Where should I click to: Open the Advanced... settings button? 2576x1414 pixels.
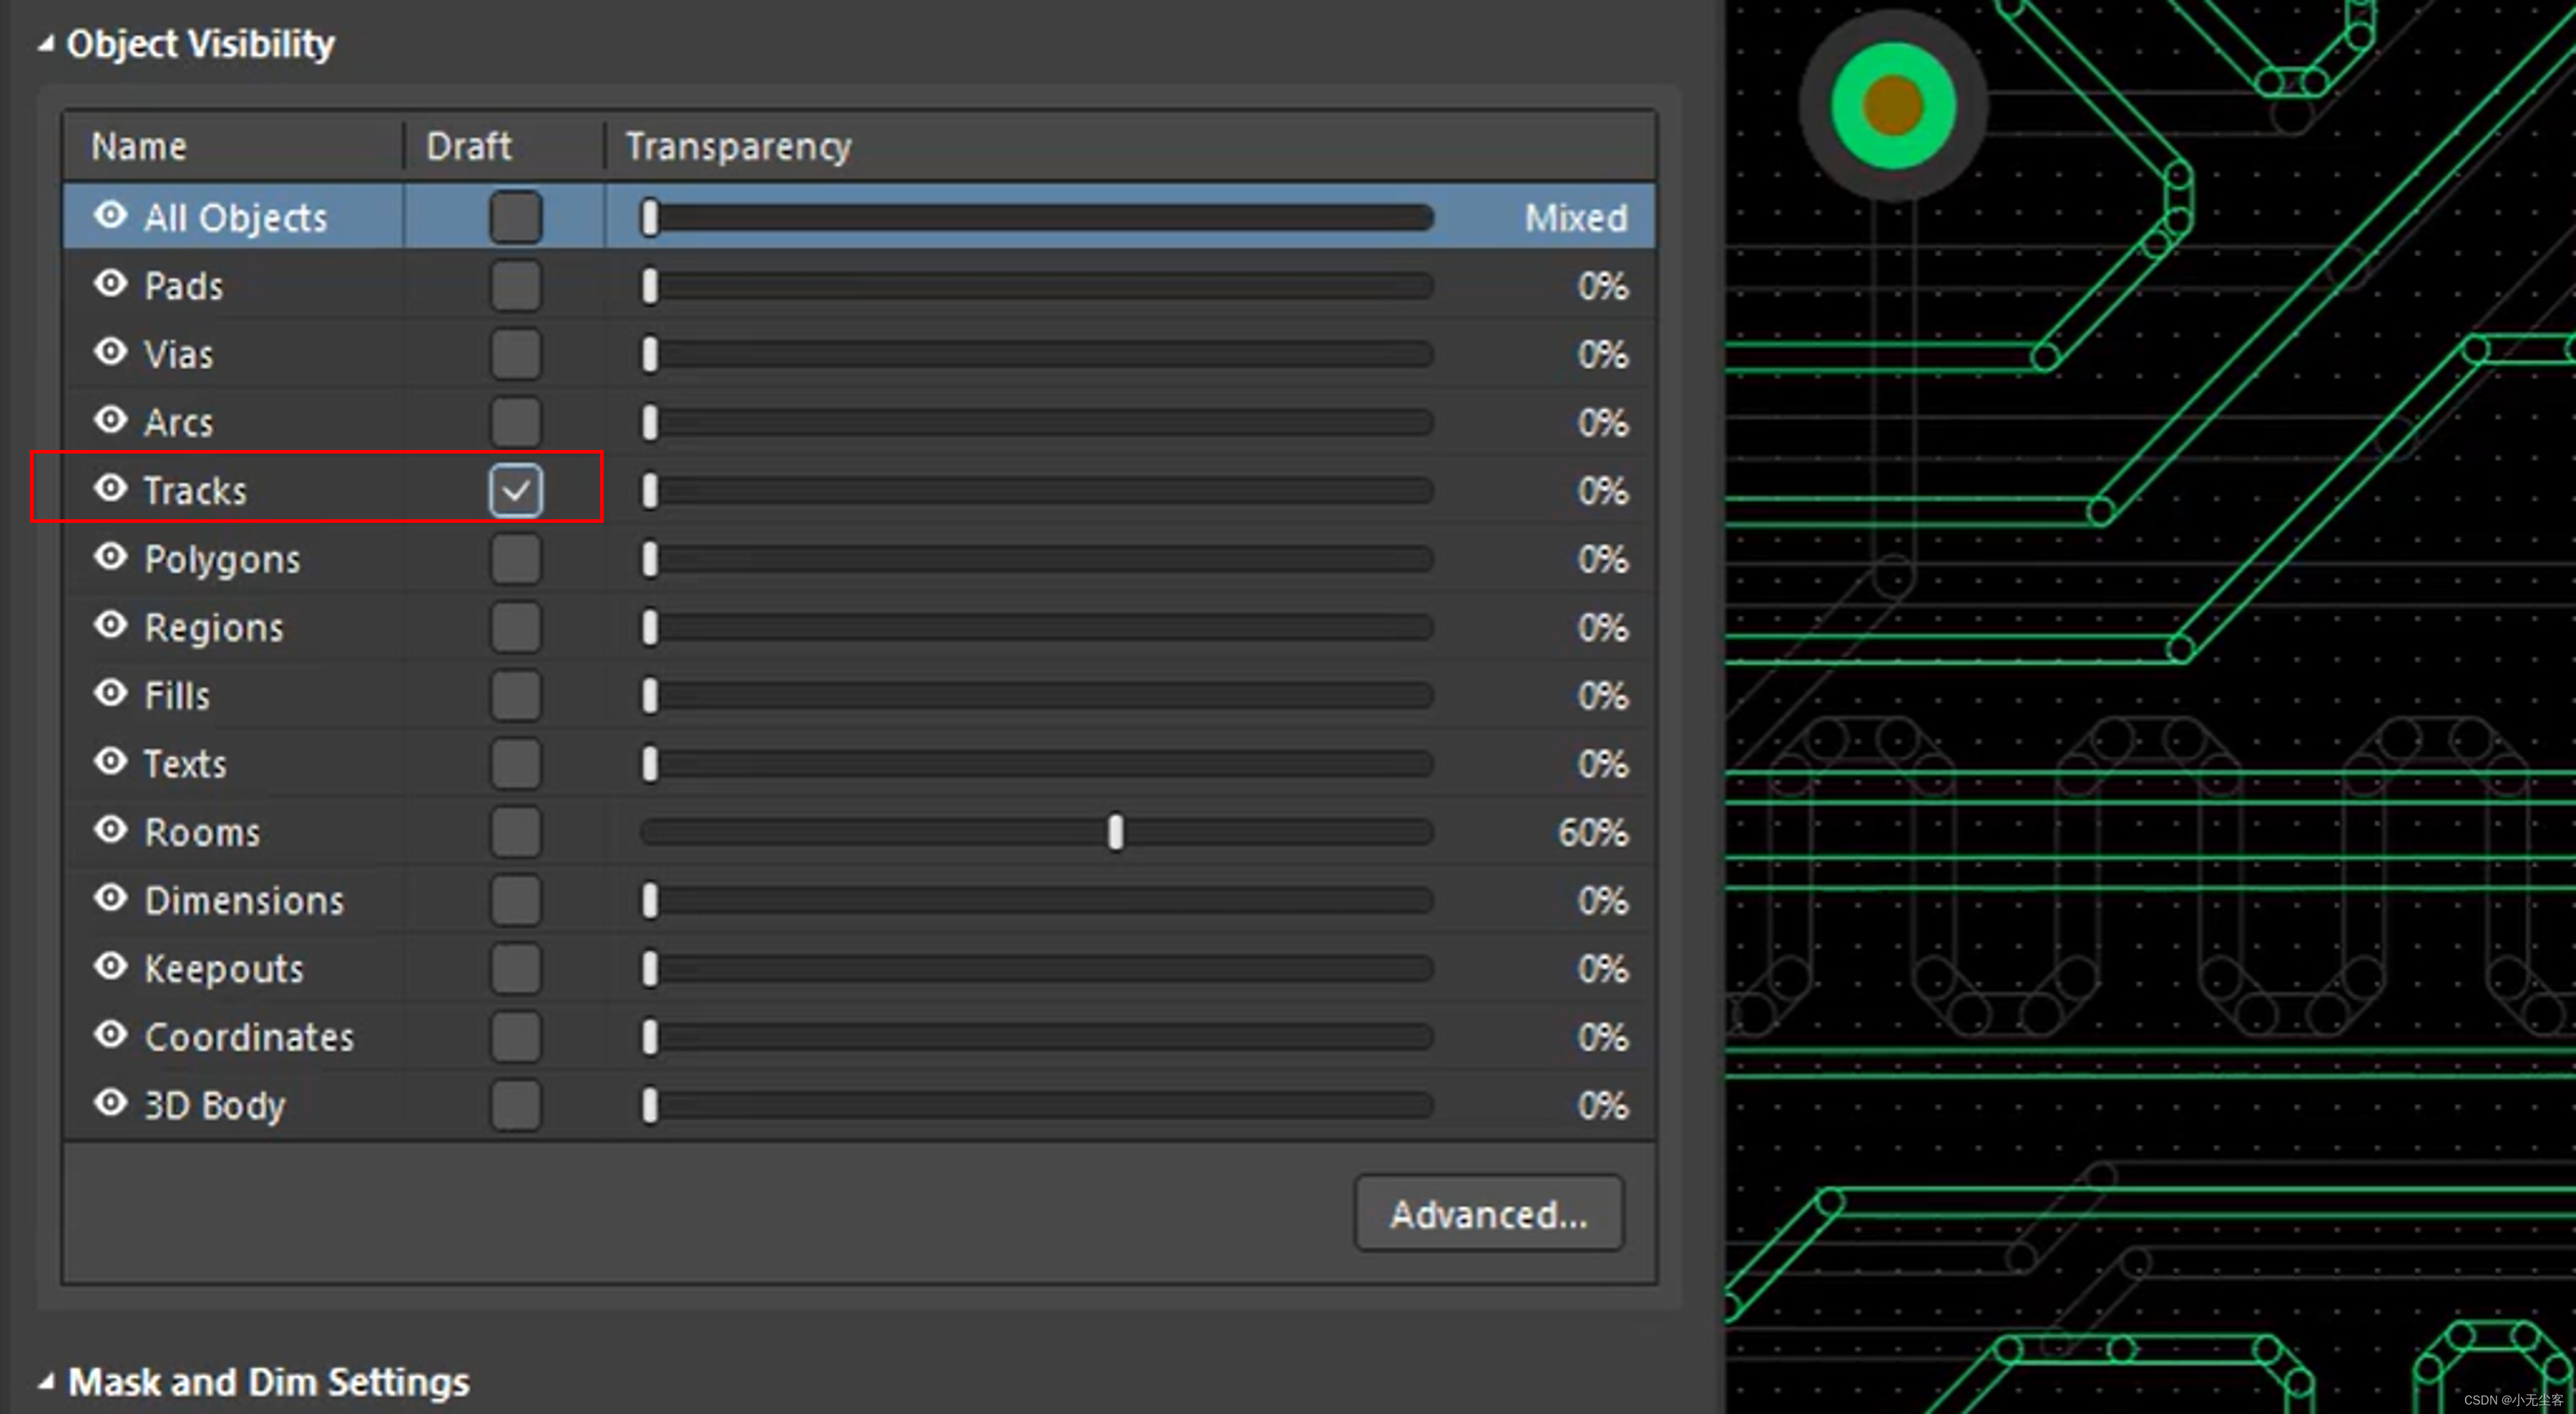tap(1488, 1213)
